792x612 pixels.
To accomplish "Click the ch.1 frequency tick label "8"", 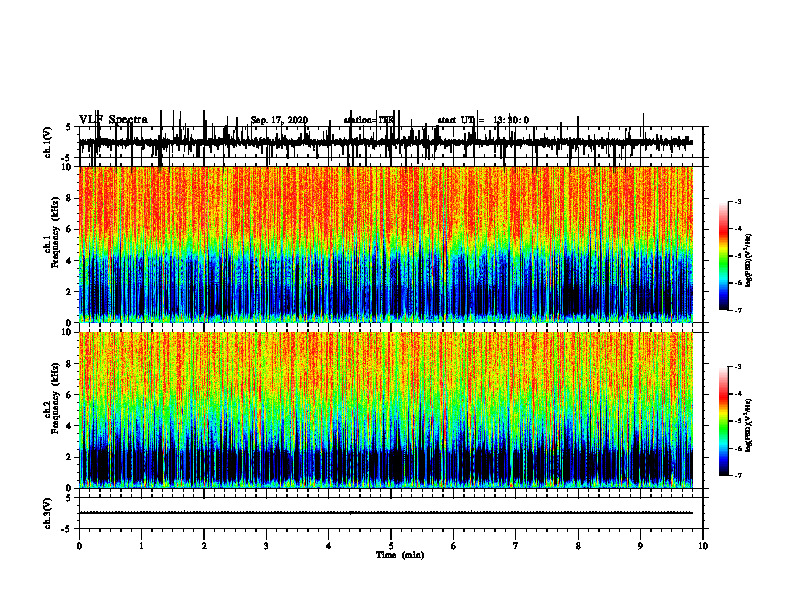I will pos(69,198).
